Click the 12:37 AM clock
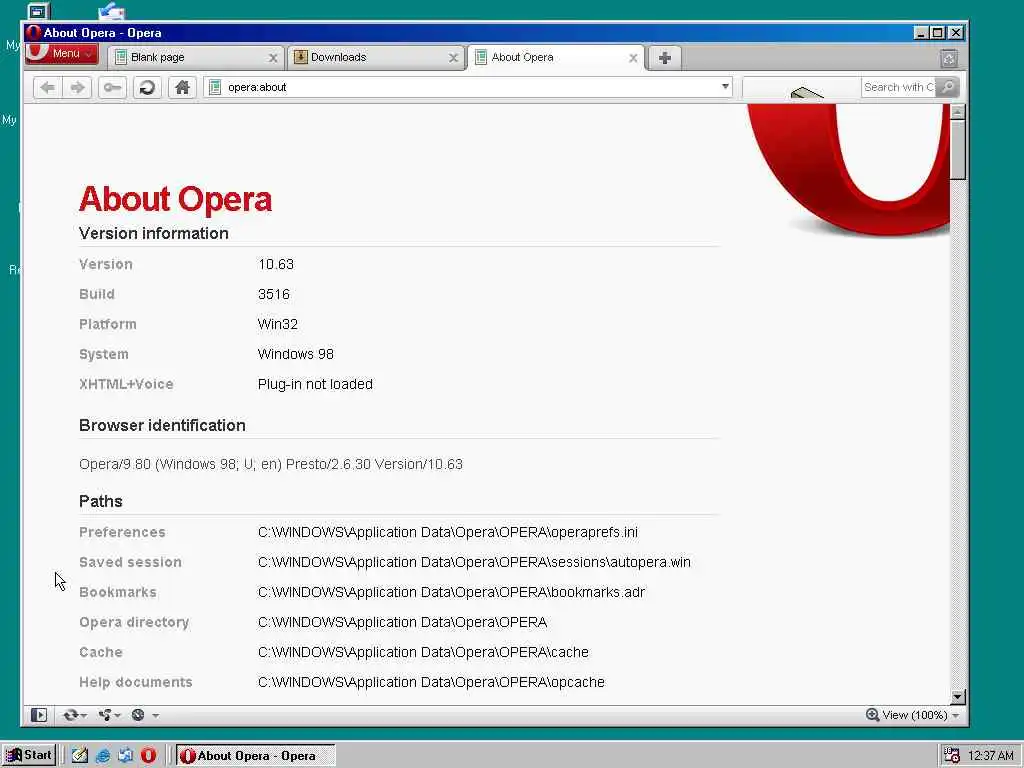The width and height of the screenshot is (1024, 768). point(991,756)
